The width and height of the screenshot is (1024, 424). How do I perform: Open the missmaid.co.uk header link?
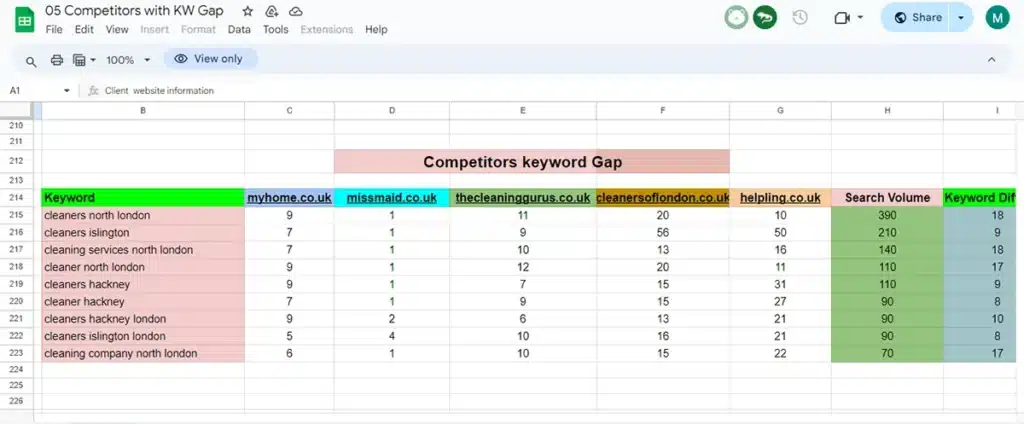click(x=391, y=198)
